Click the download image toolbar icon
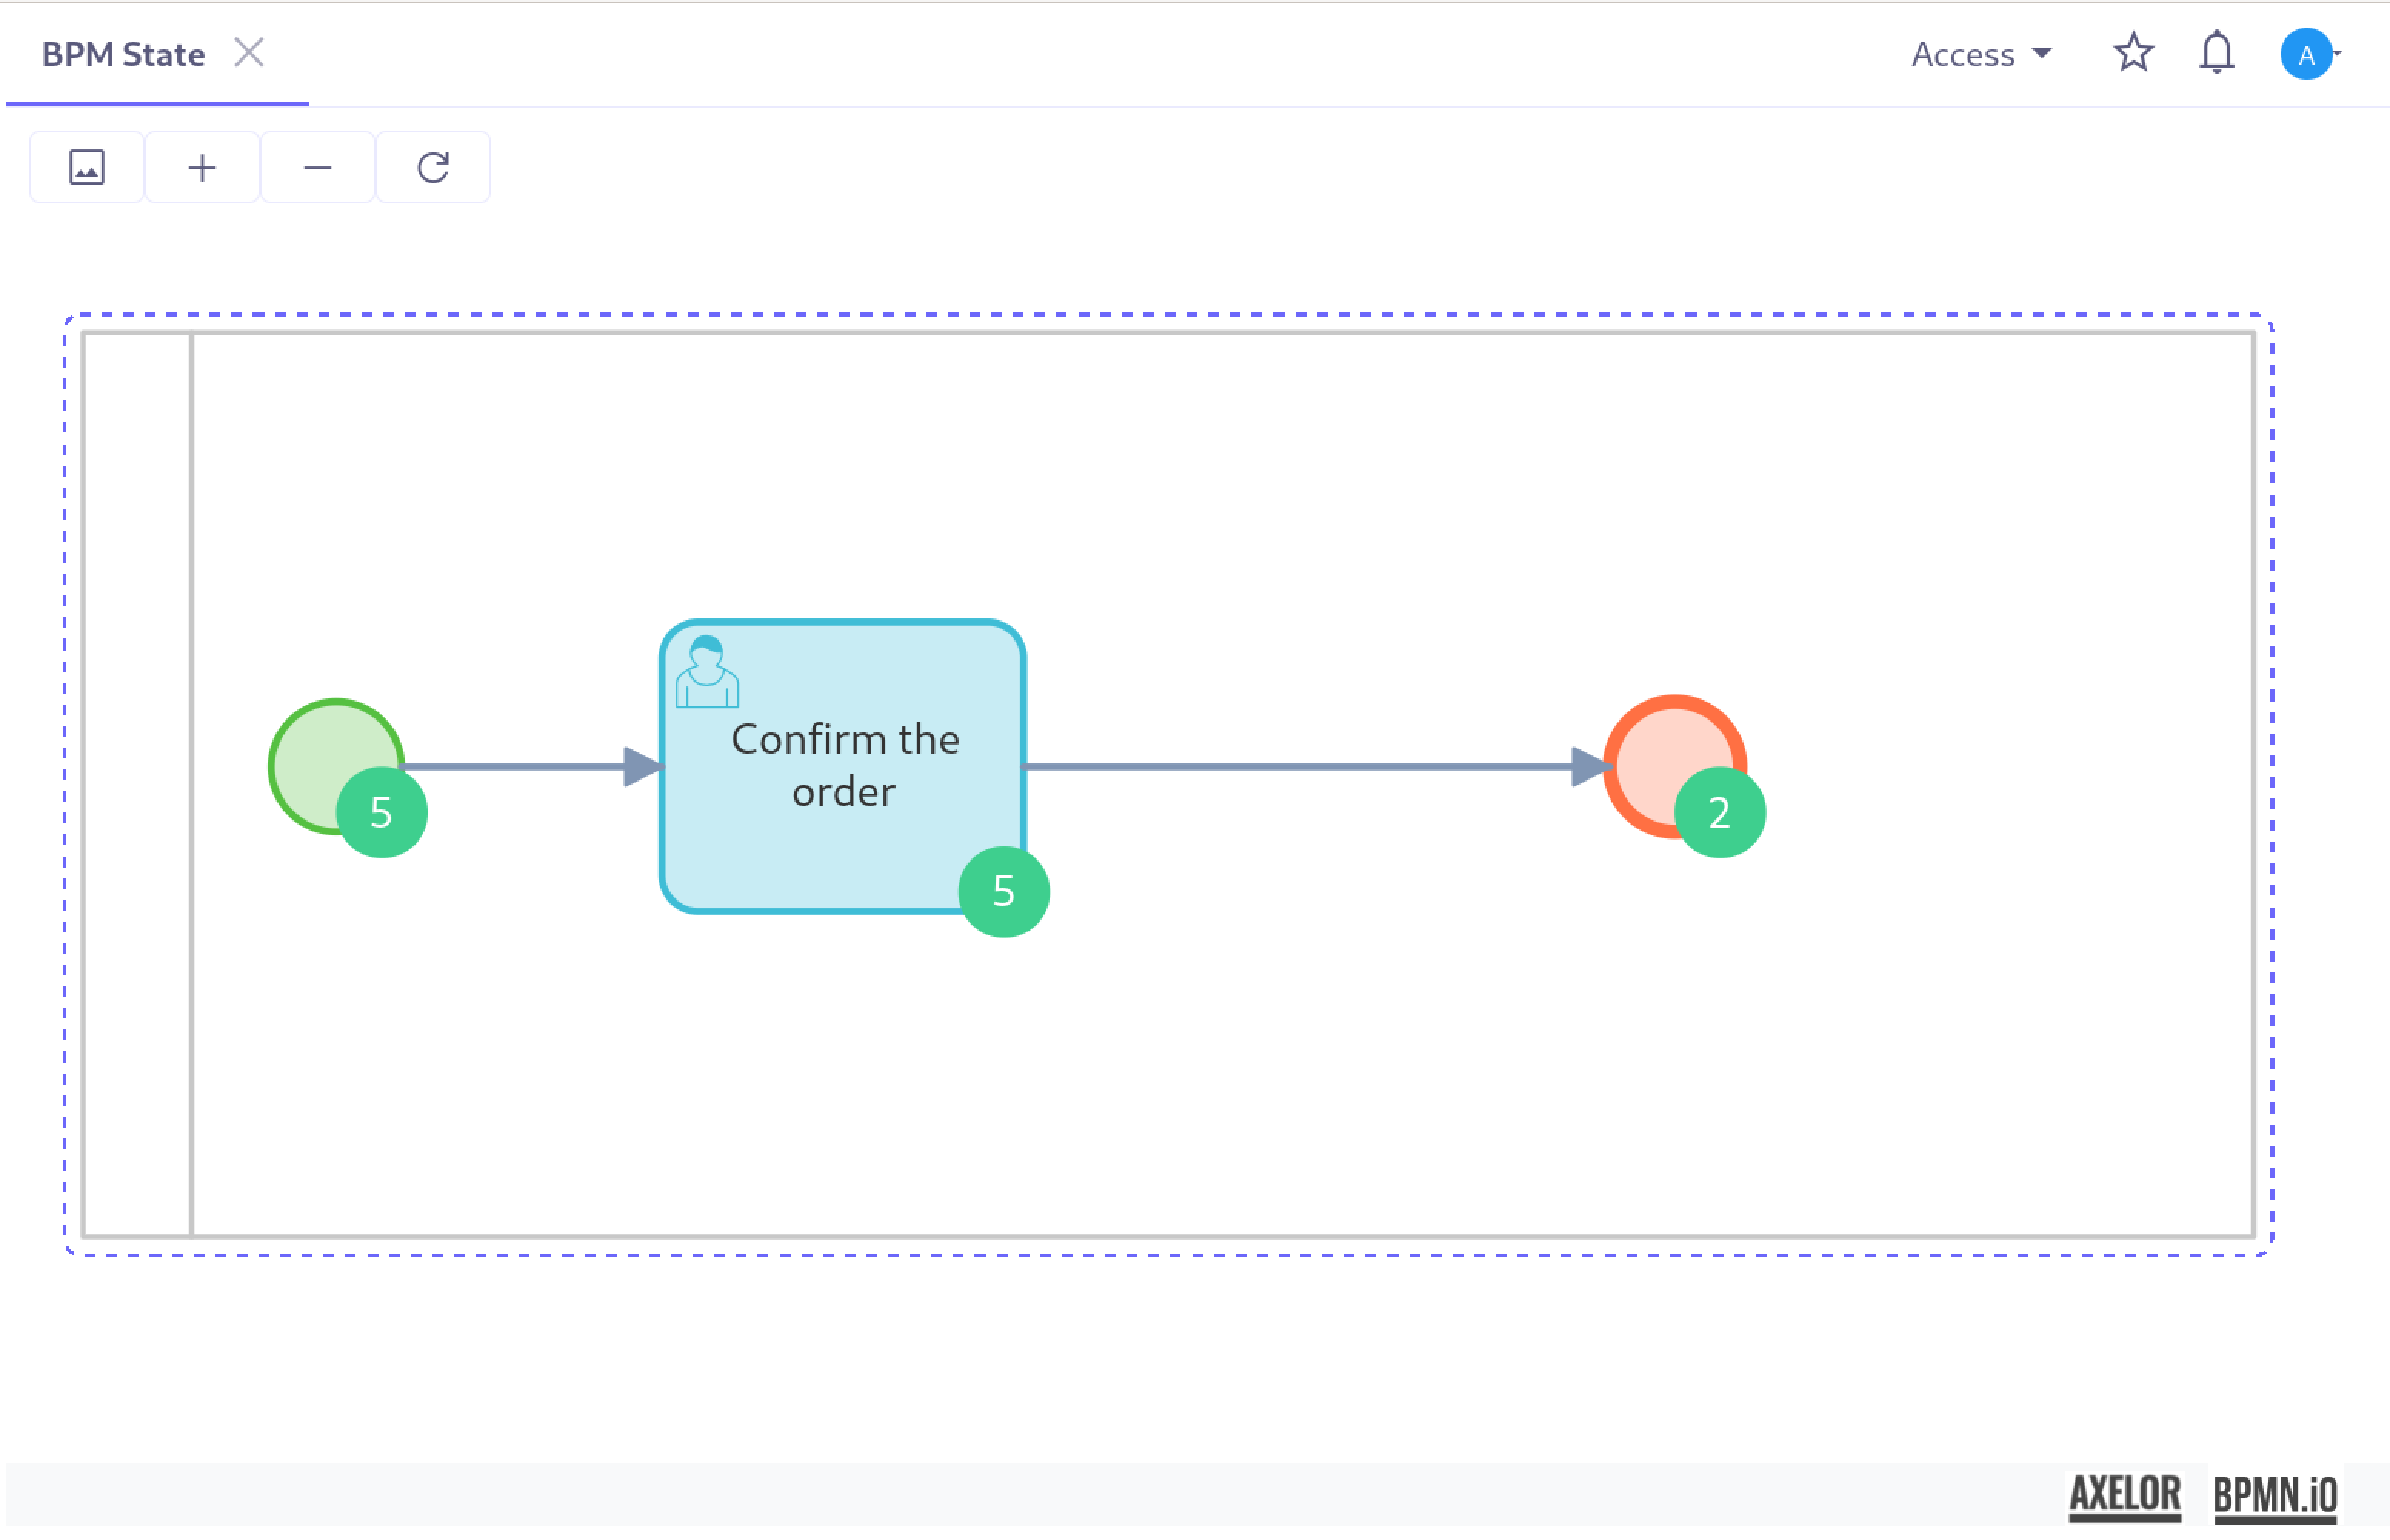Viewport: 2390px width, 1540px height. click(87, 167)
